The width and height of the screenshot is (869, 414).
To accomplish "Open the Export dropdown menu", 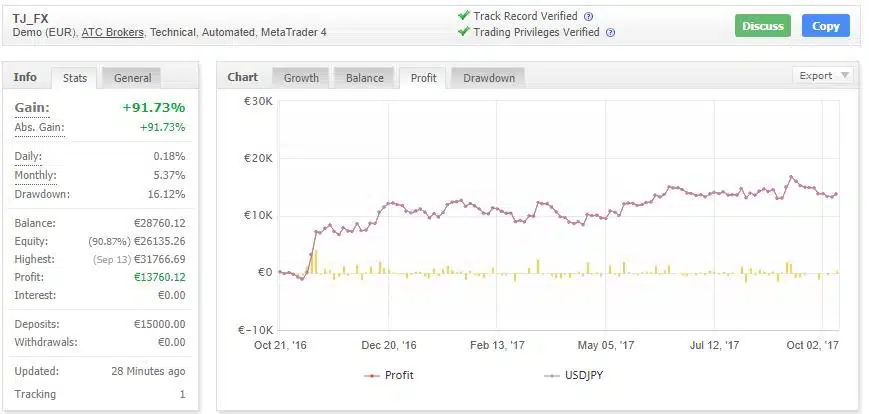I will coord(823,76).
